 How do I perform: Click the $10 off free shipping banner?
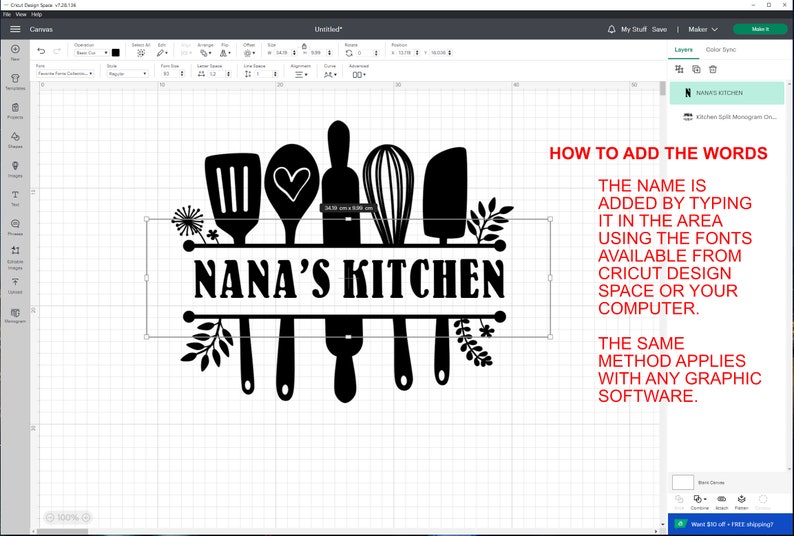[x=730, y=524]
